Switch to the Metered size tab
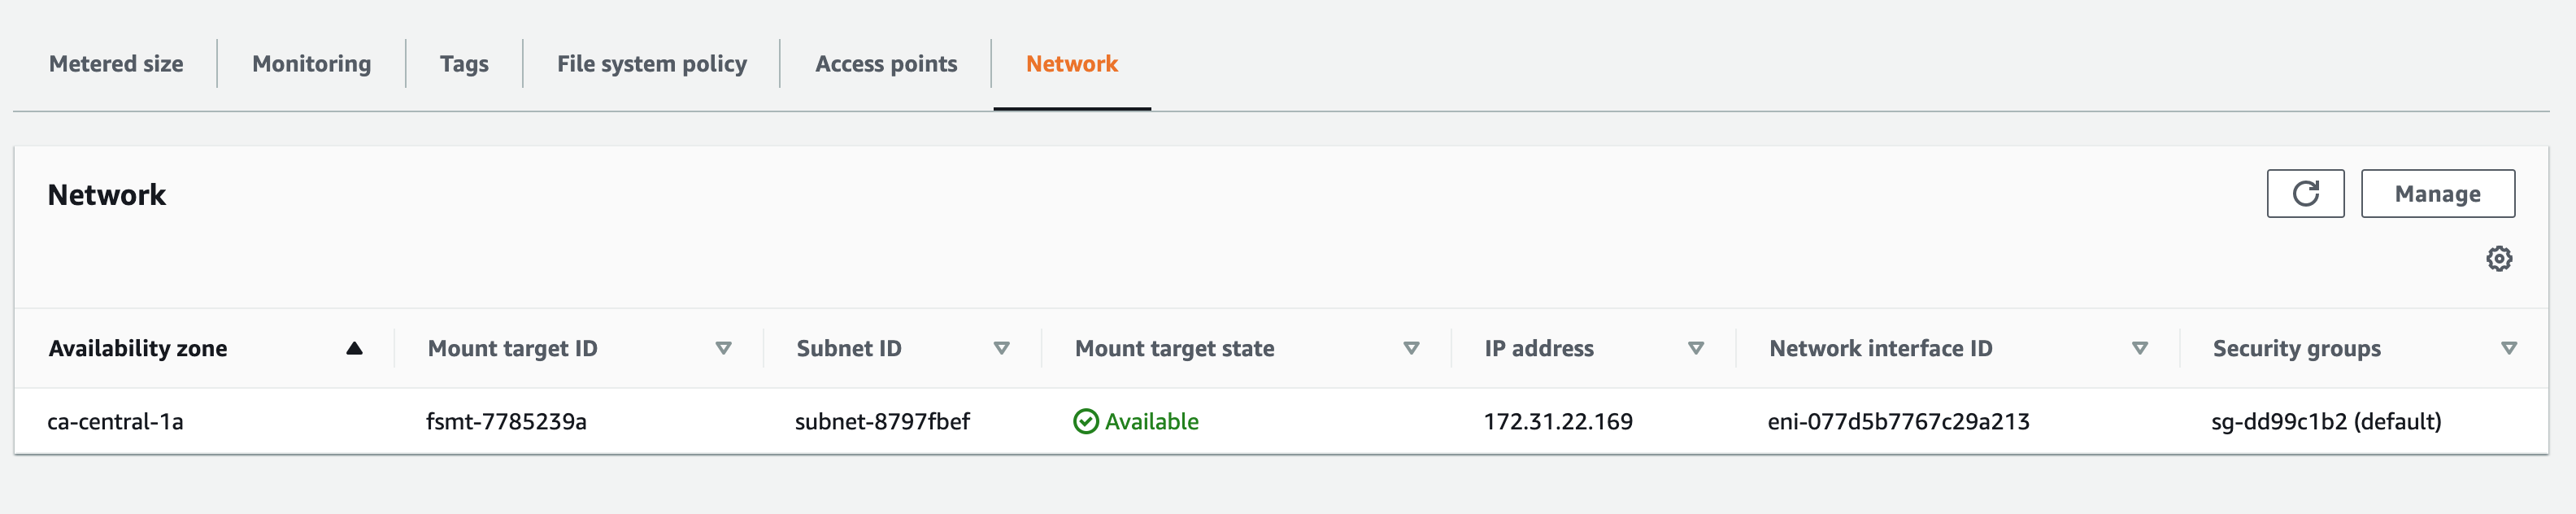 (x=116, y=64)
